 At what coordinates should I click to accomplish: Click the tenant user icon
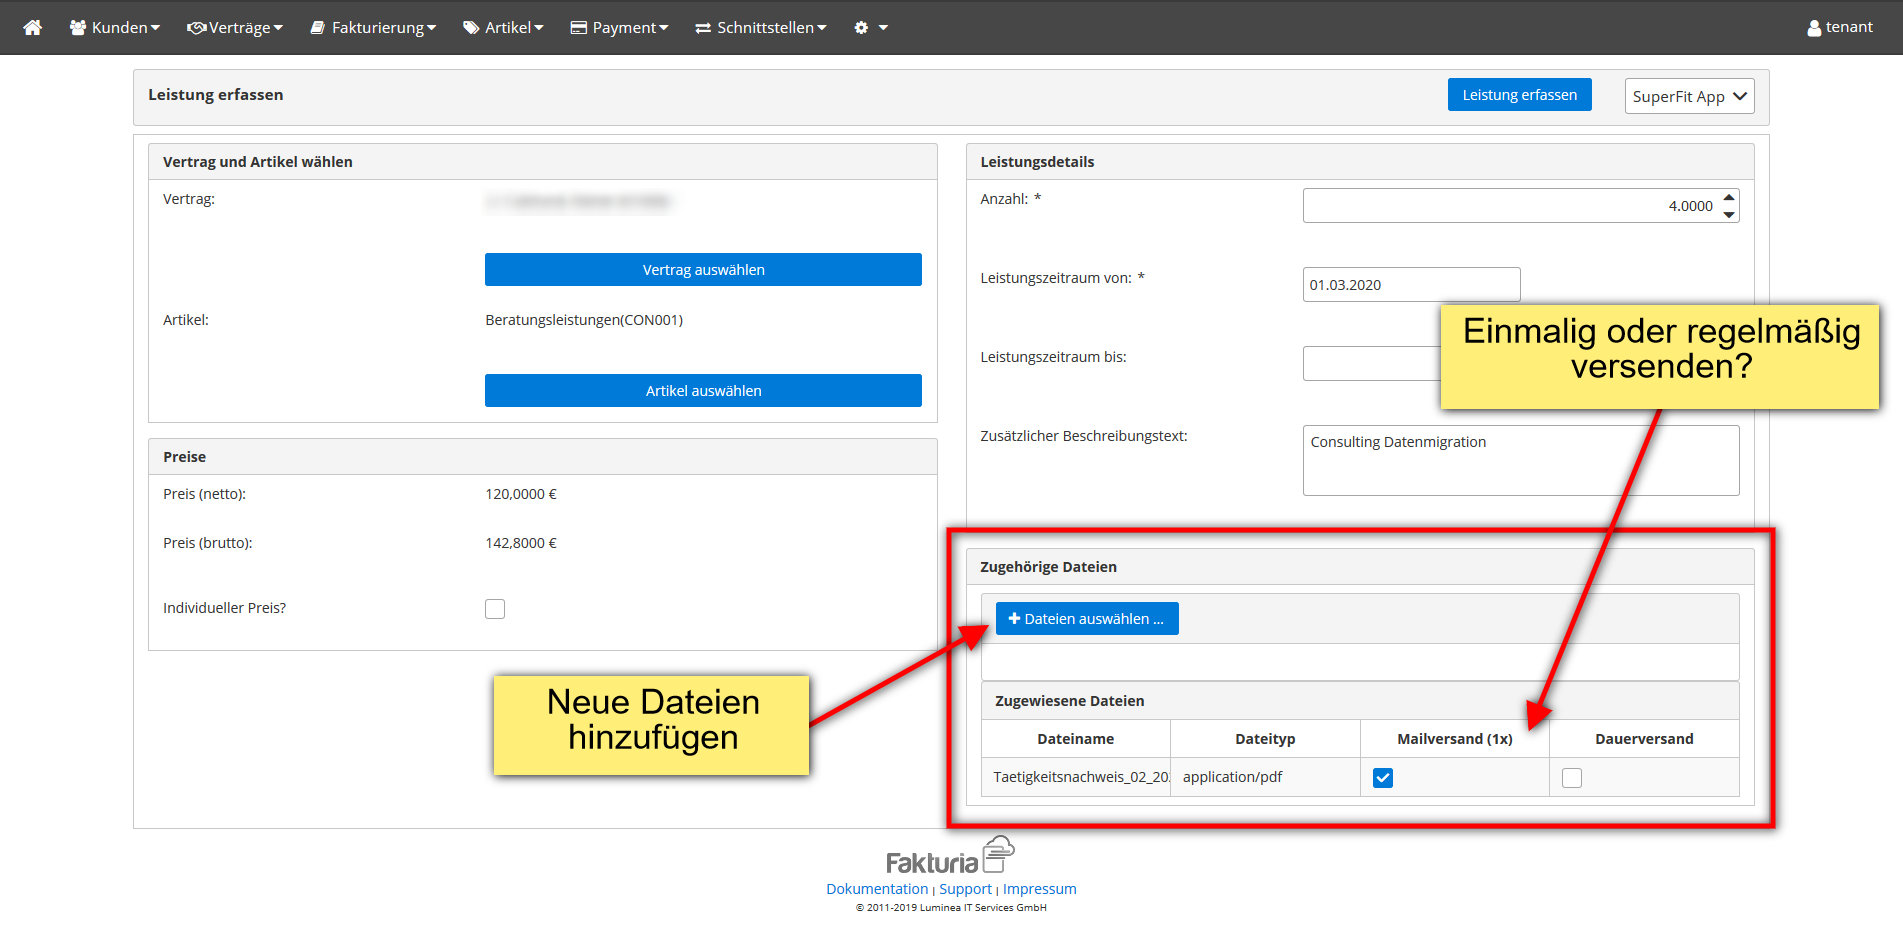[x=1814, y=28]
